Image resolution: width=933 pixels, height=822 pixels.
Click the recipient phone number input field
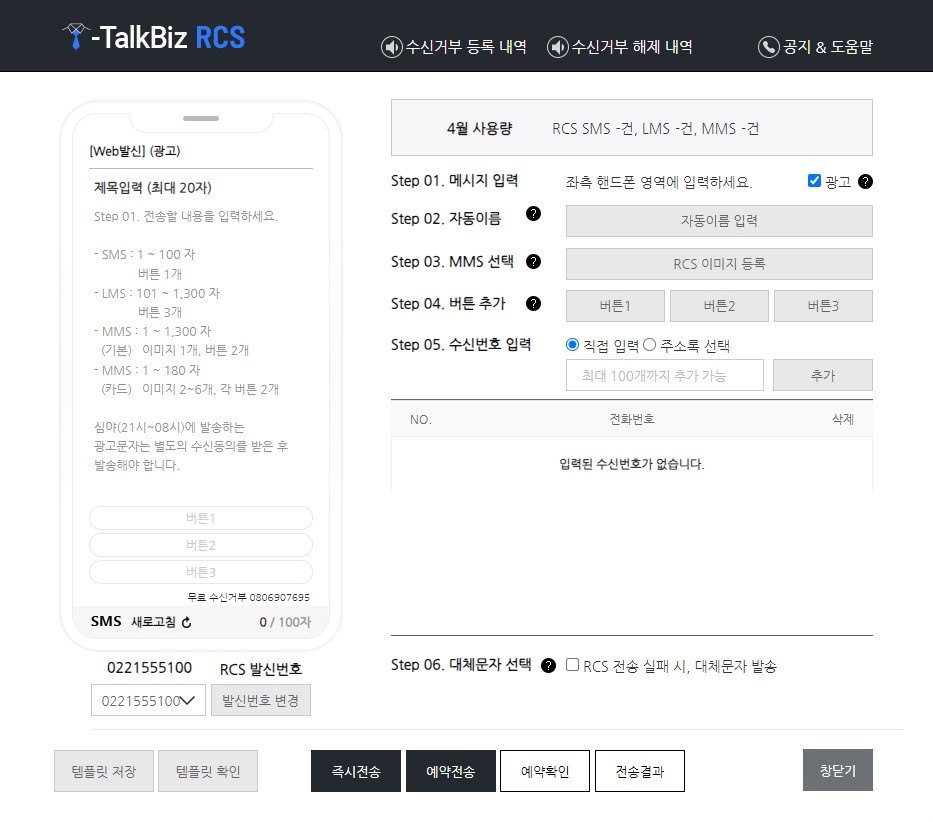(664, 375)
